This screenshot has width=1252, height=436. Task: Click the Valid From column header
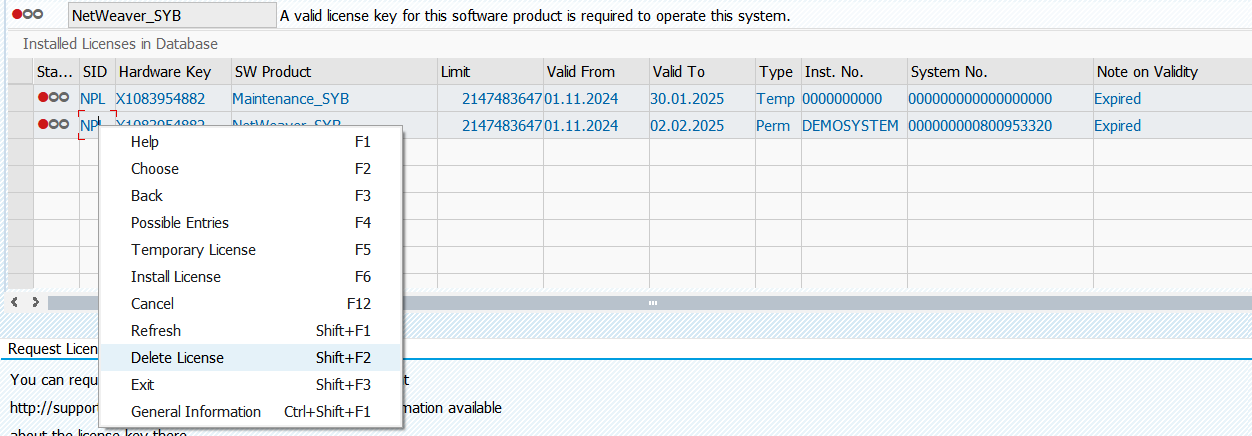[596, 72]
